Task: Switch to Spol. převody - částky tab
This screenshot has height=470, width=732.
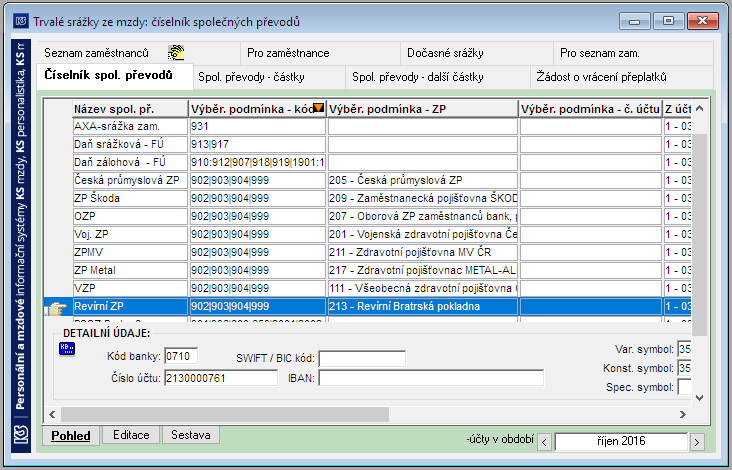Action: click(251, 77)
